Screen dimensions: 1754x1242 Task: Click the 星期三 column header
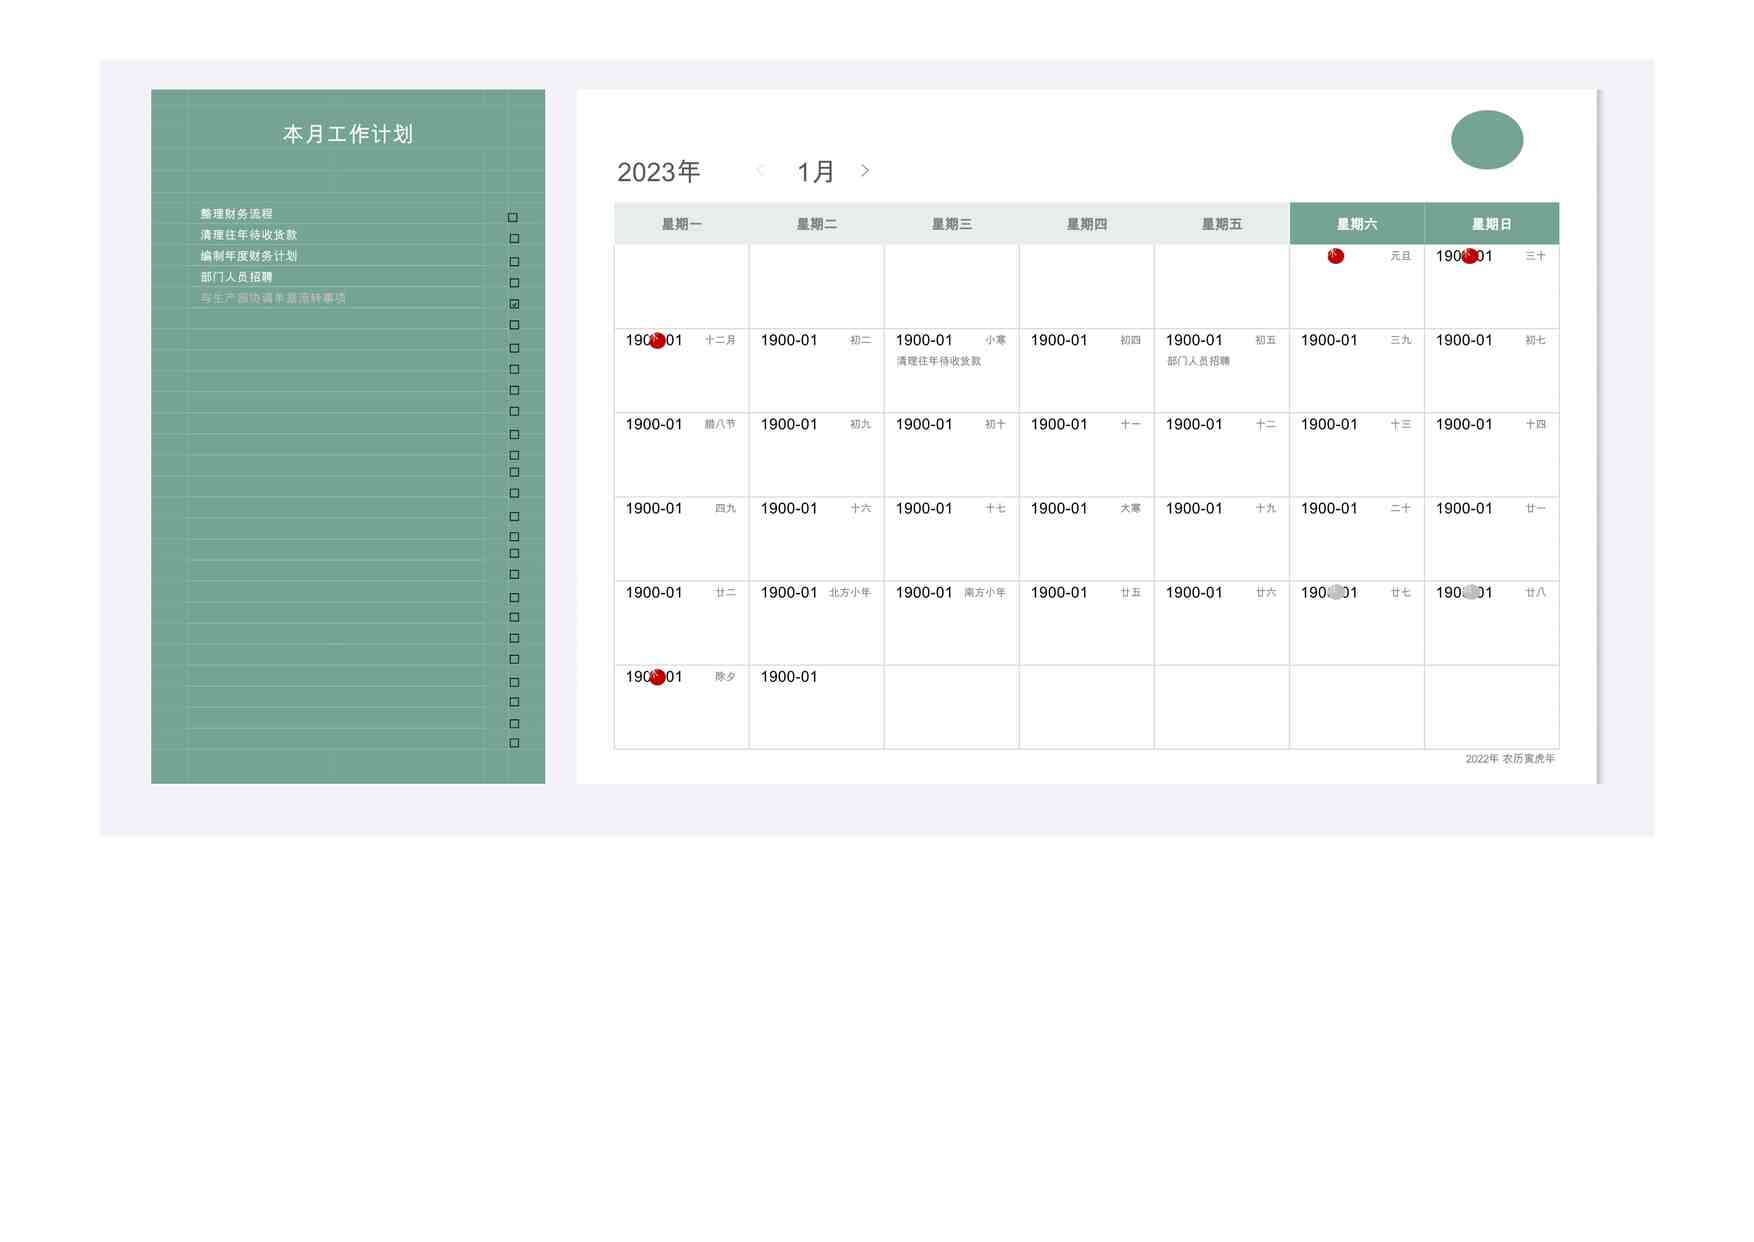(x=951, y=224)
